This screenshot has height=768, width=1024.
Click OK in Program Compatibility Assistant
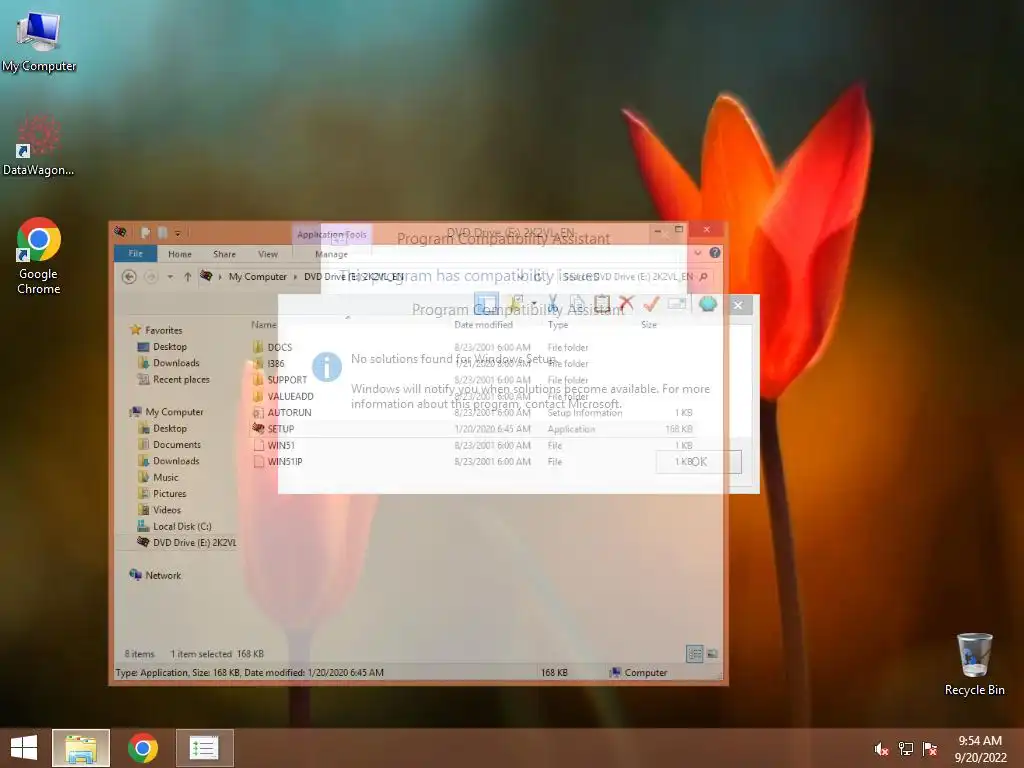699,462
